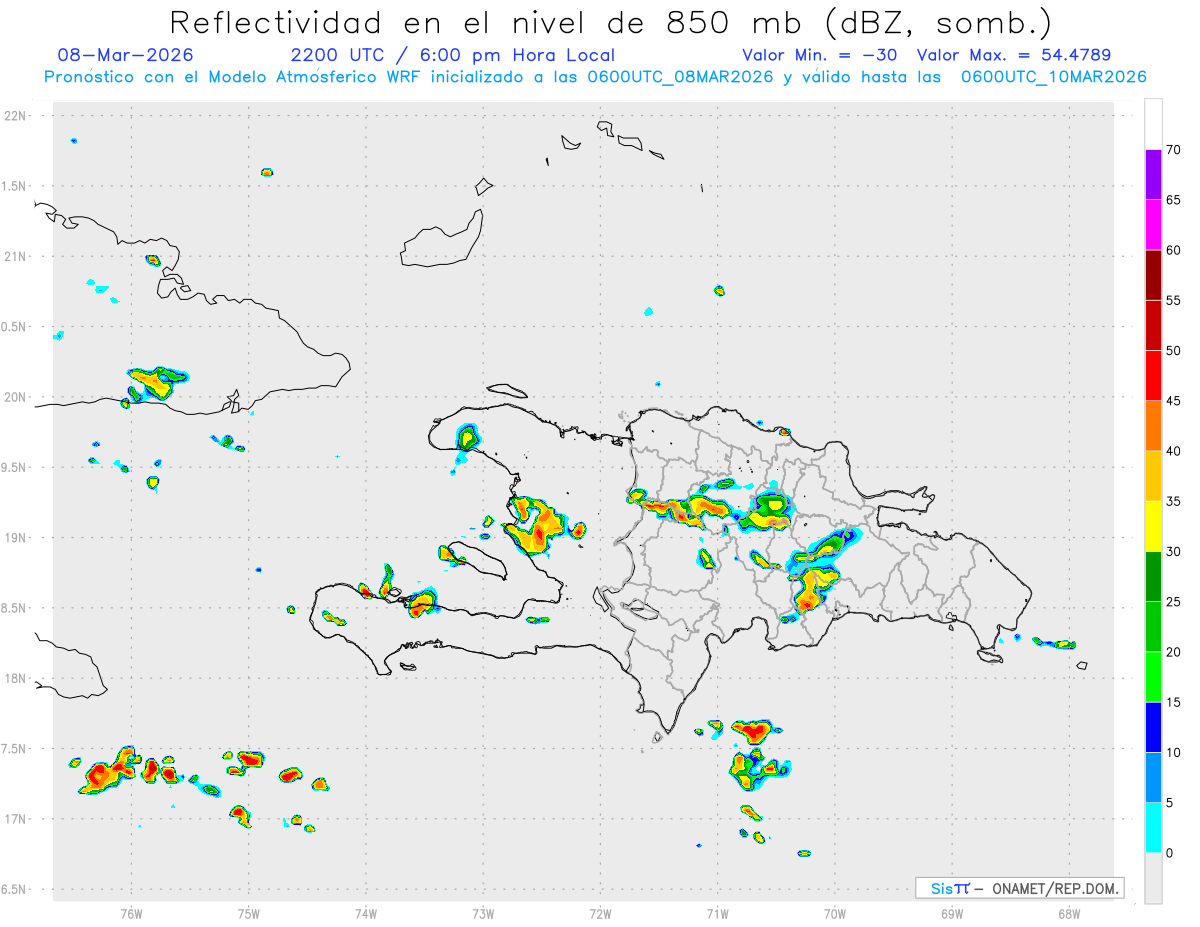Select the '2200 UTC / 6:00 pm Hora Local' text
The image size is (1200, 927).
tap(452, 55)
